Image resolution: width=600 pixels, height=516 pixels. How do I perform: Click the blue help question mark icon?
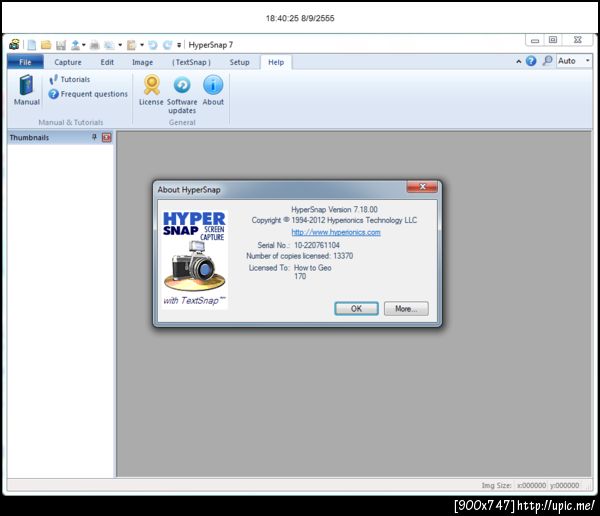tap(531, 61)
